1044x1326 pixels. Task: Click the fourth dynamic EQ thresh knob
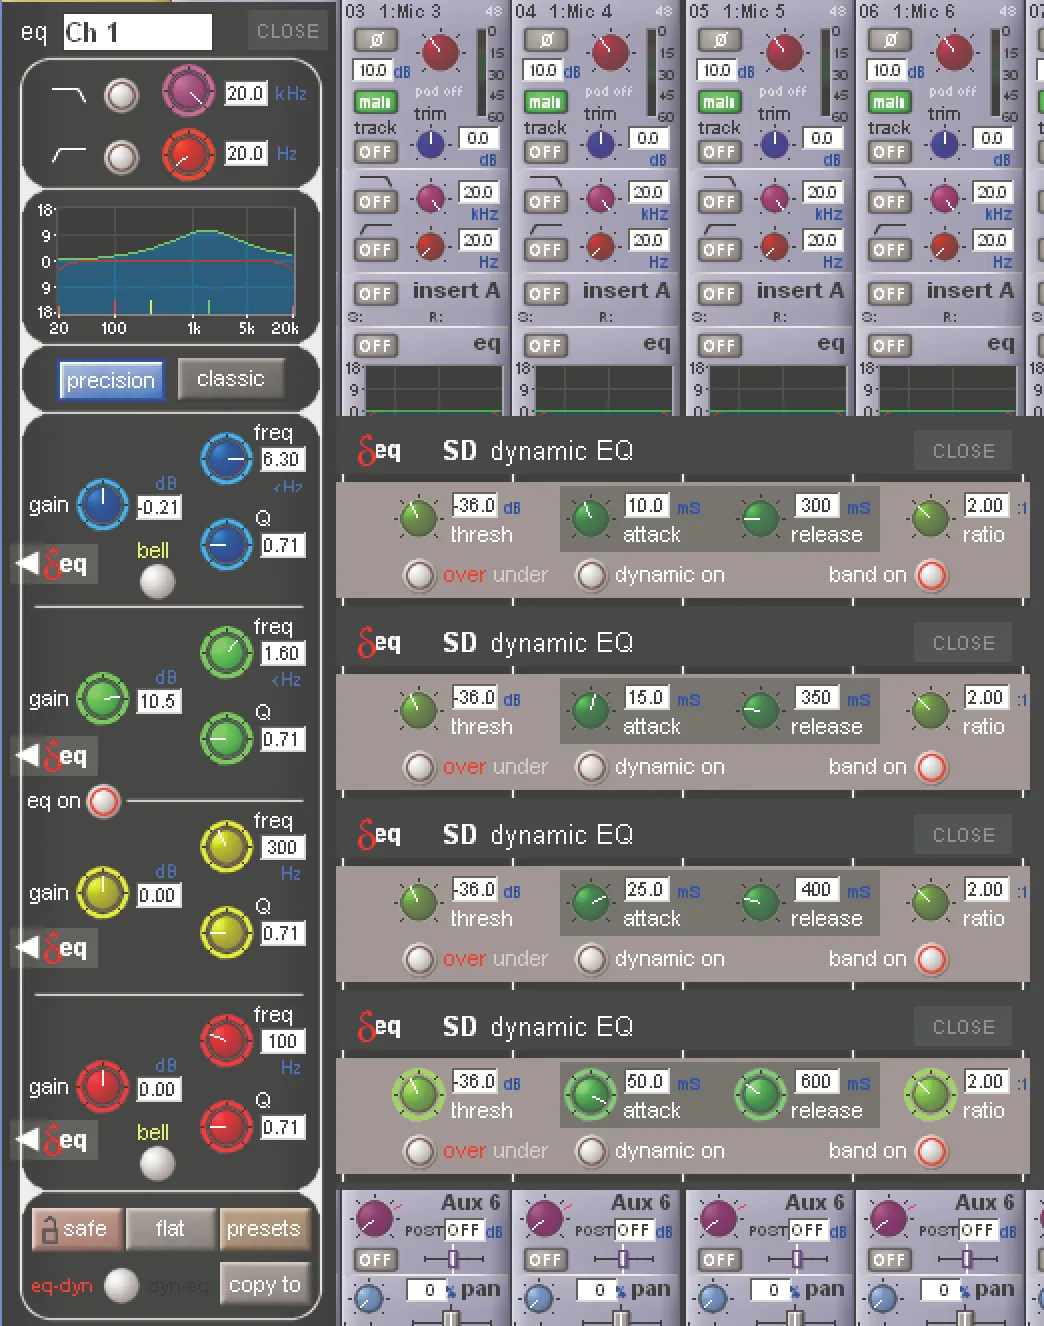point(418,1094)
